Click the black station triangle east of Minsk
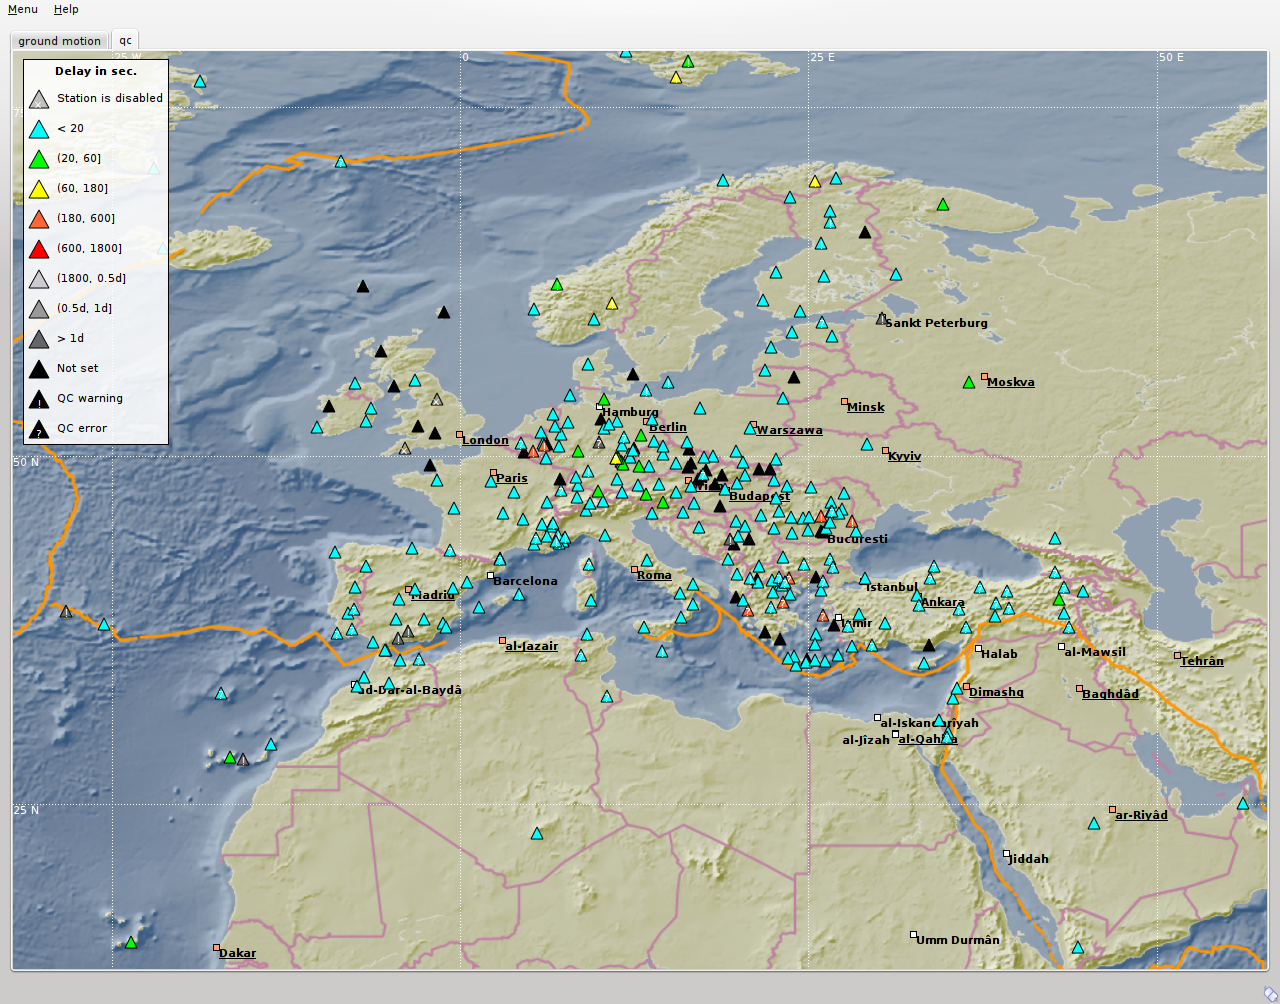This screenshot has width=1280, height=1004. coord(794,378)
